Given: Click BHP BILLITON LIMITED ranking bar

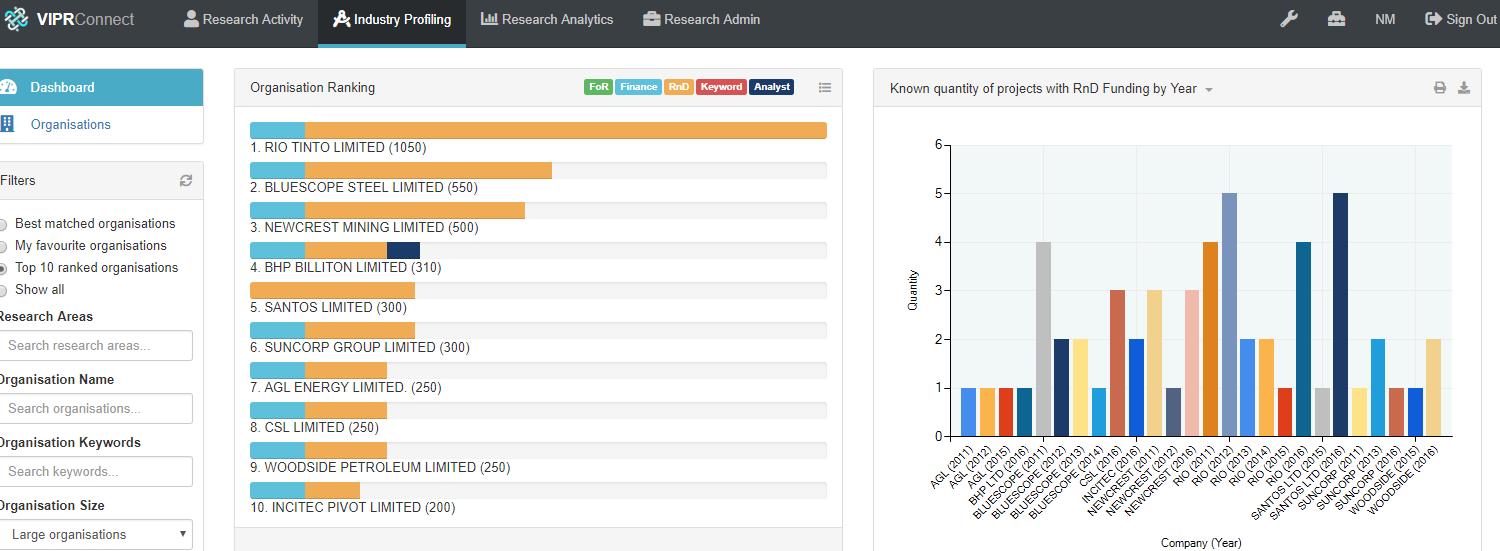Looking at the screenshot, I should 538,250.
